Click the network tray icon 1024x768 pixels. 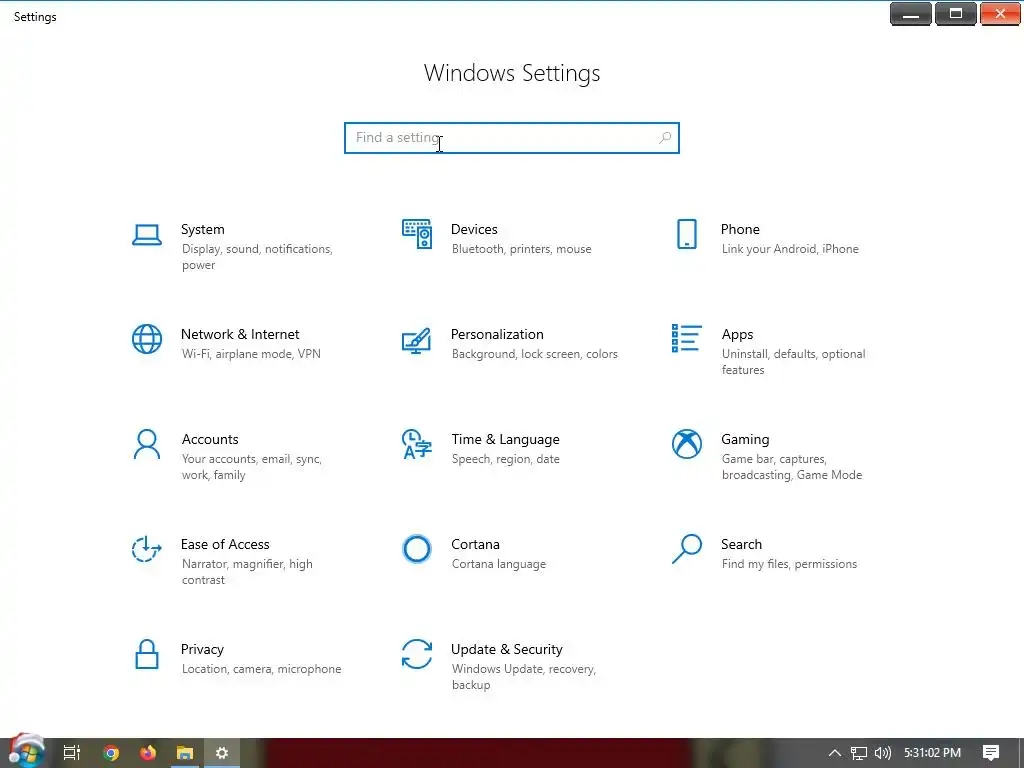click(859, 753)
